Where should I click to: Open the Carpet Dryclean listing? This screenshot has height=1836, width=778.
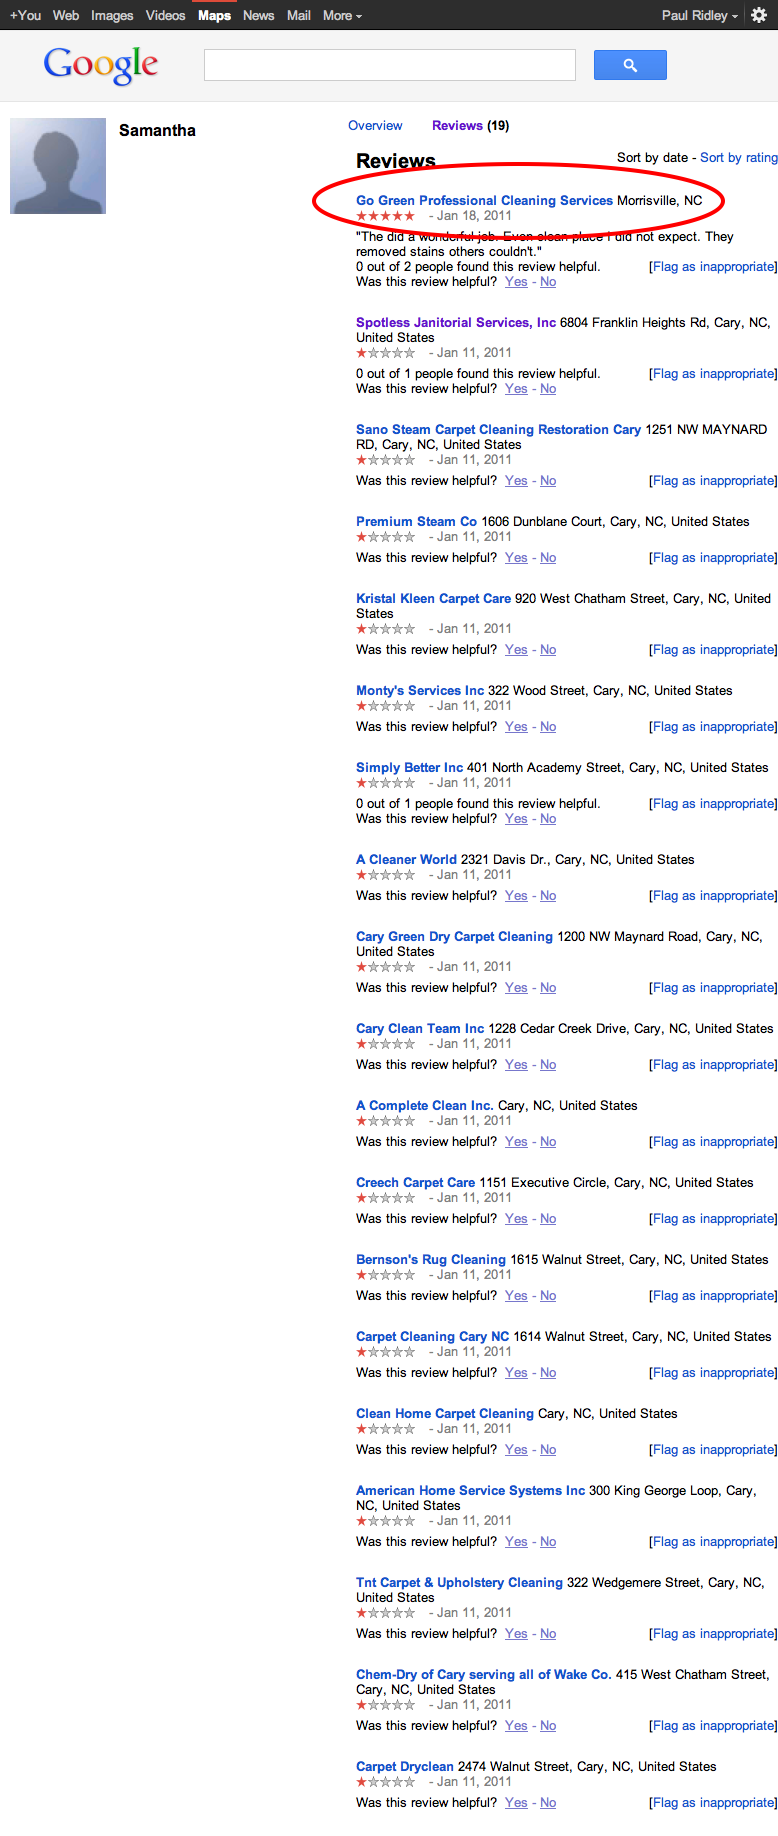coord(404,1767)
